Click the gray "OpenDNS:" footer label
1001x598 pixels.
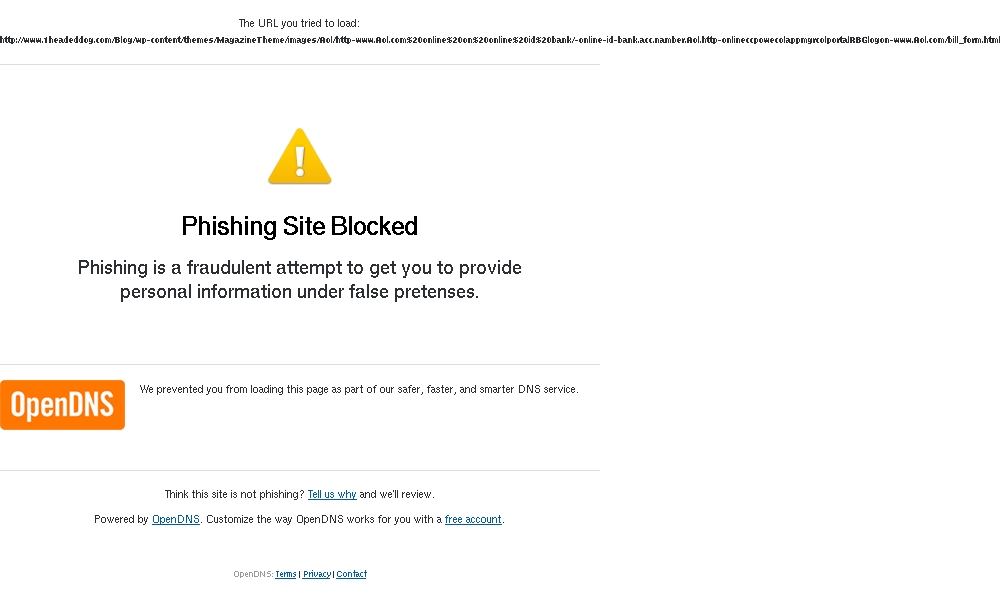point(253,574)
